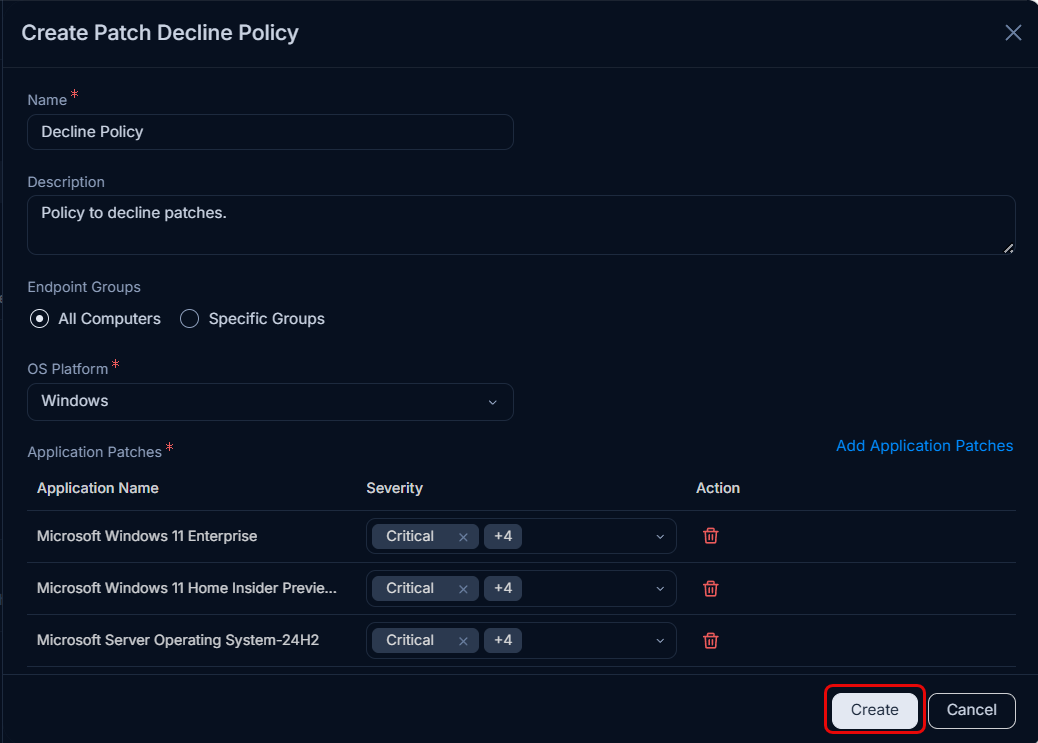Image resolution: width=1038 pixels, height=743 pixels.
Task: Click the Cancel button
Action: pos(971,710)
